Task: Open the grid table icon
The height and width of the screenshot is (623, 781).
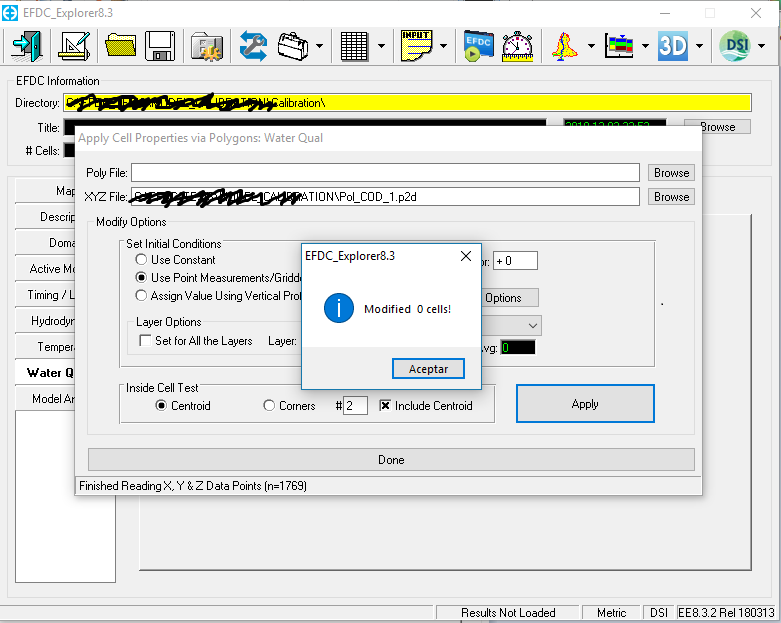Action: (x=354, y=46)
